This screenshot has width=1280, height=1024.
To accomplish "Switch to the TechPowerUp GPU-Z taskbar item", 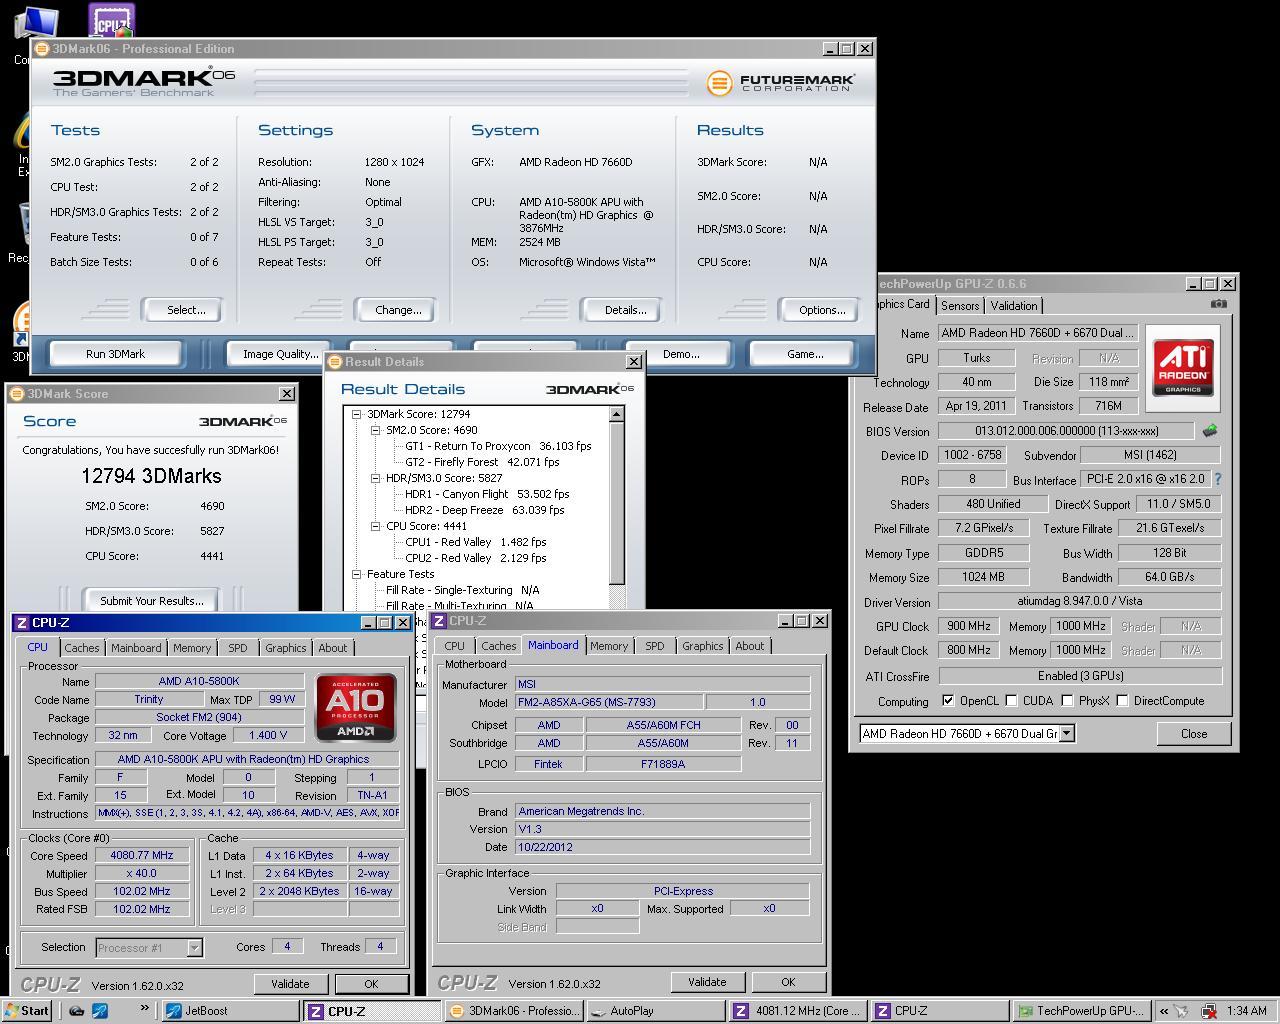I will coord(1081,1011).
